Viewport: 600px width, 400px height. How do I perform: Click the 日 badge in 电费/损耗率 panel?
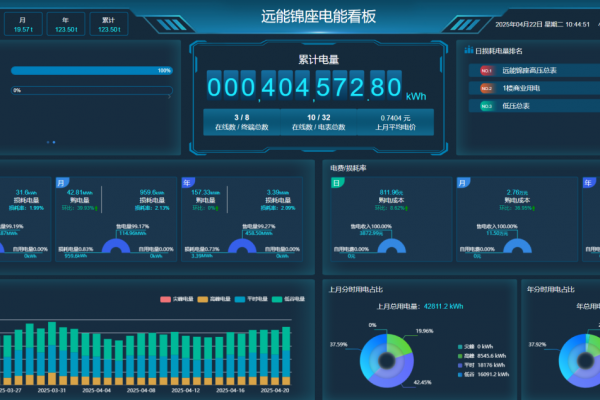coord(337,183)
